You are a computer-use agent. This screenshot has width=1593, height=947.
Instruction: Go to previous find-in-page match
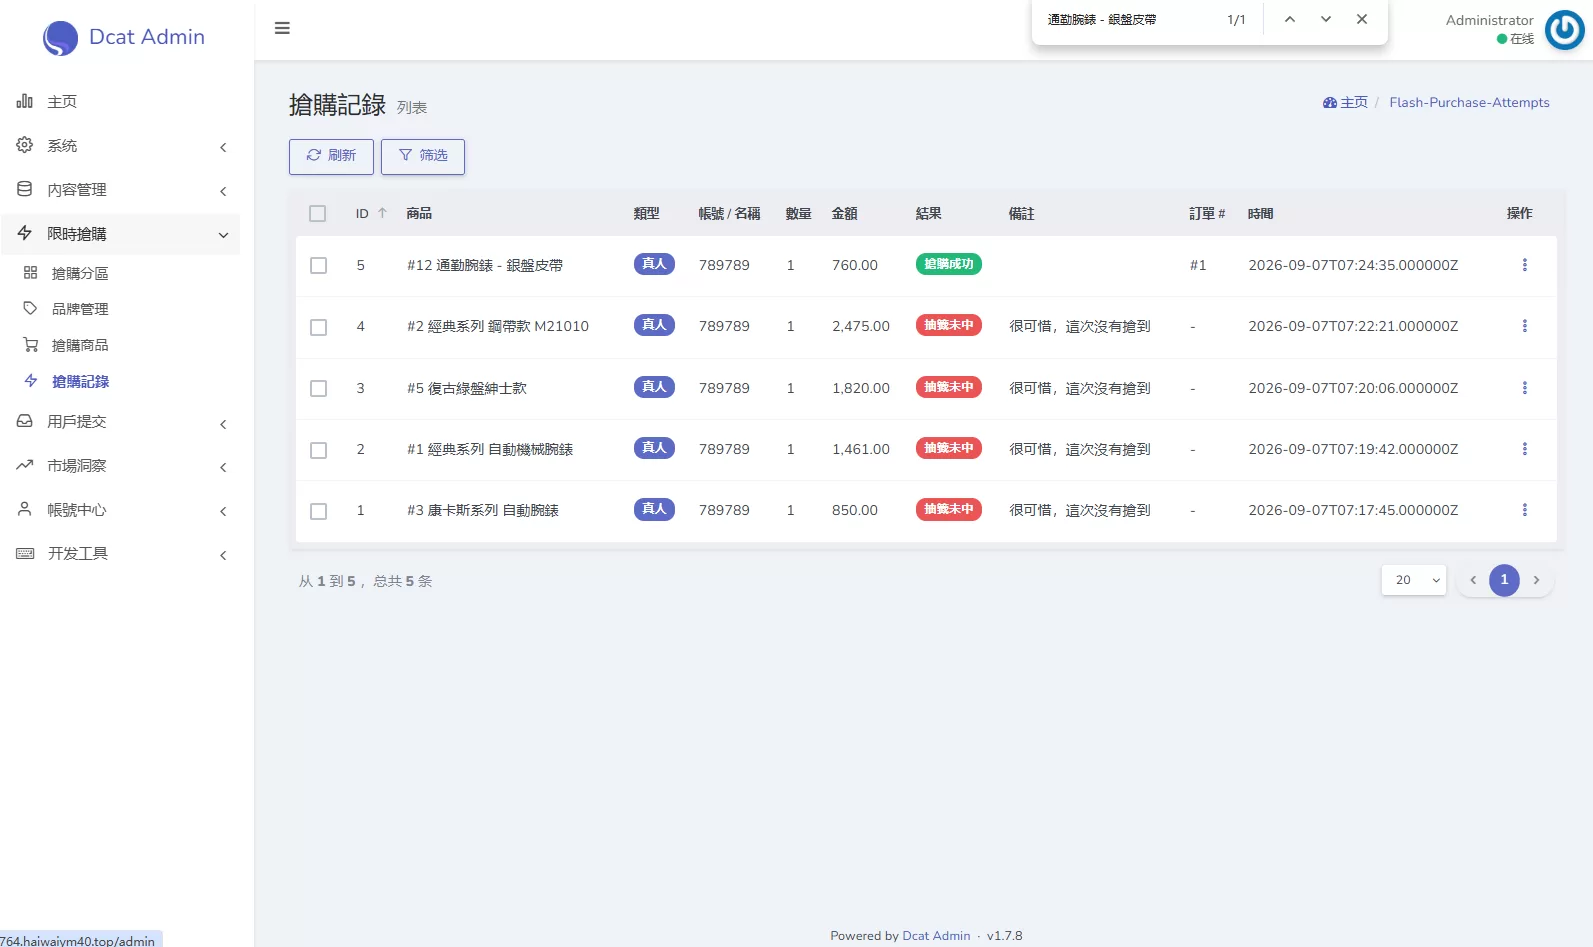click(x=1290, y=19)
